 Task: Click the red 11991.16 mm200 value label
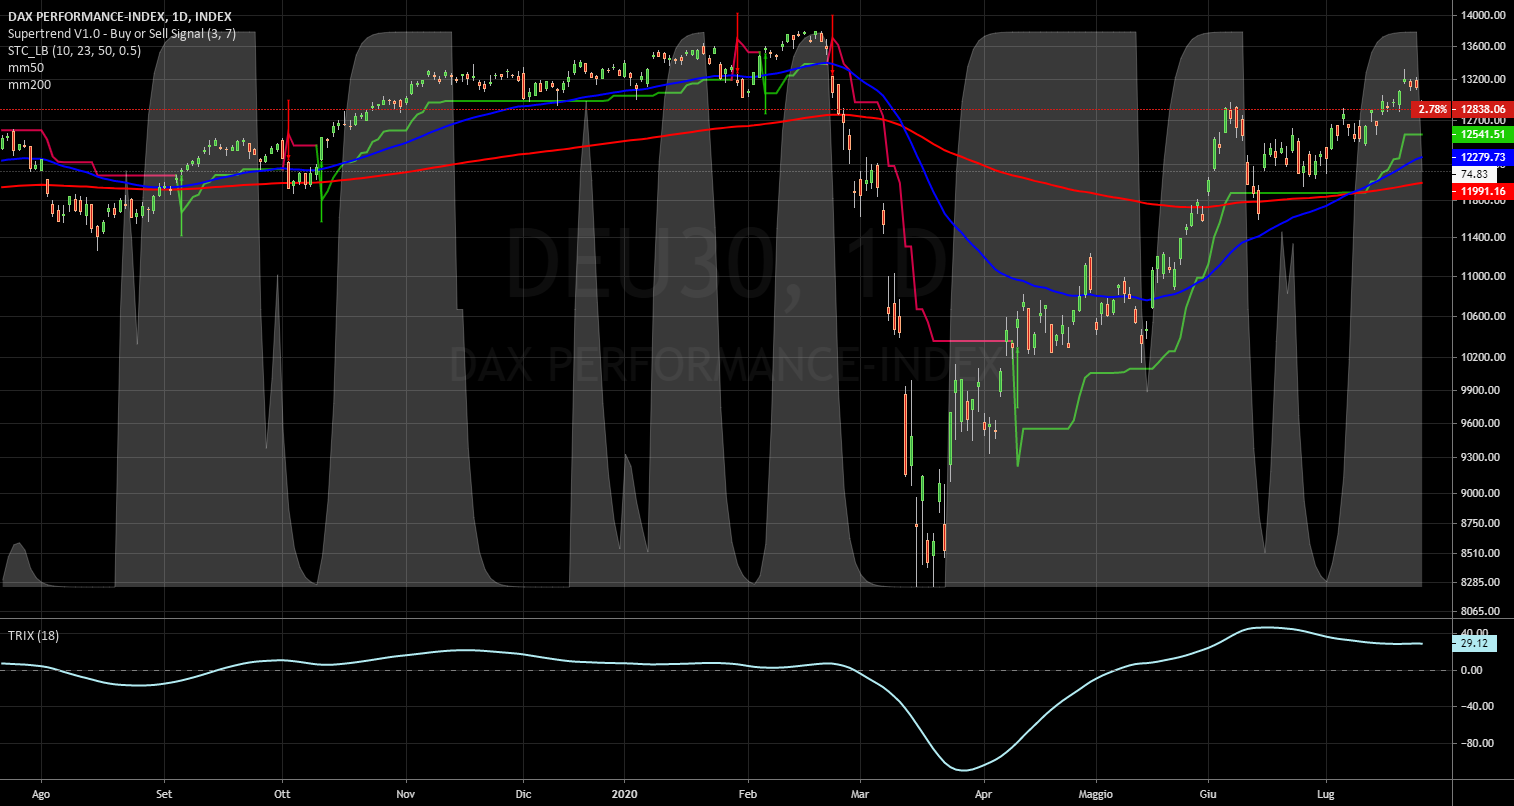point(1483,190)
